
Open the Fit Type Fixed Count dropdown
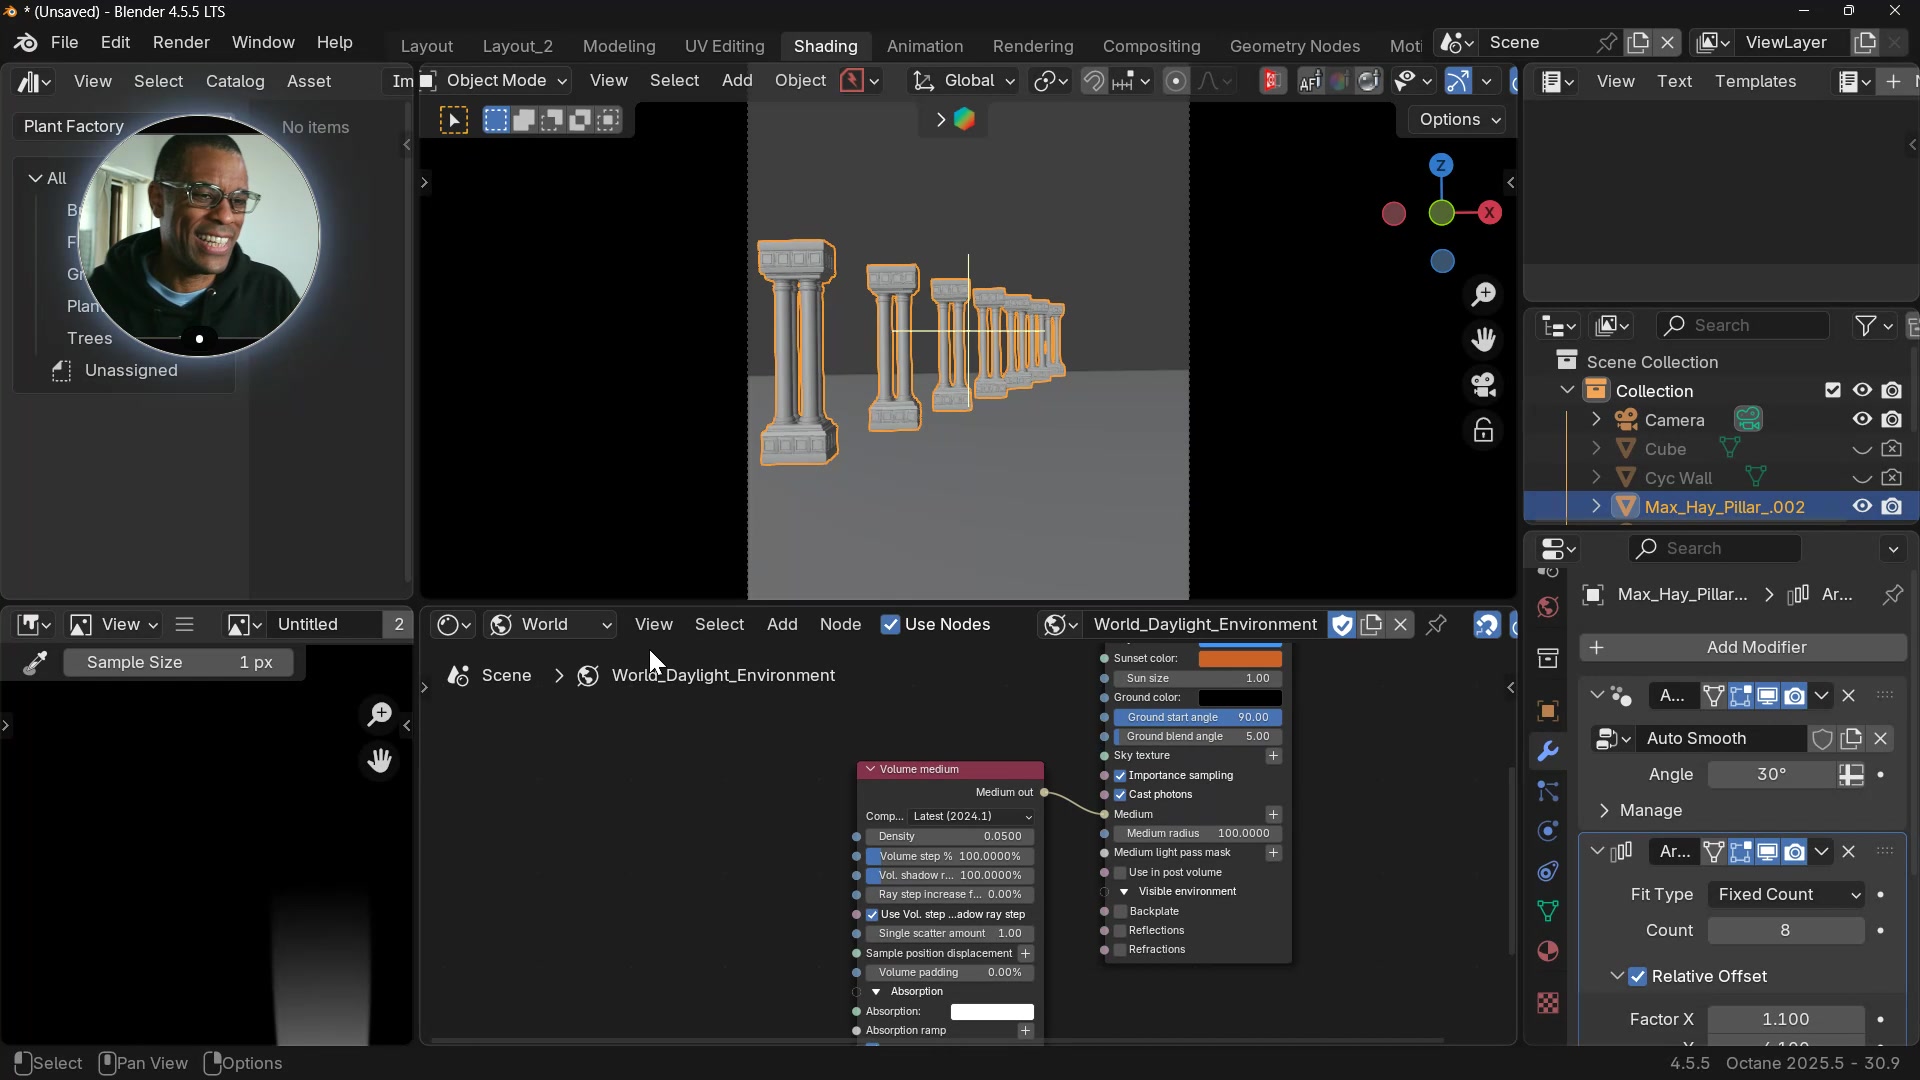tap(1787, 895)
